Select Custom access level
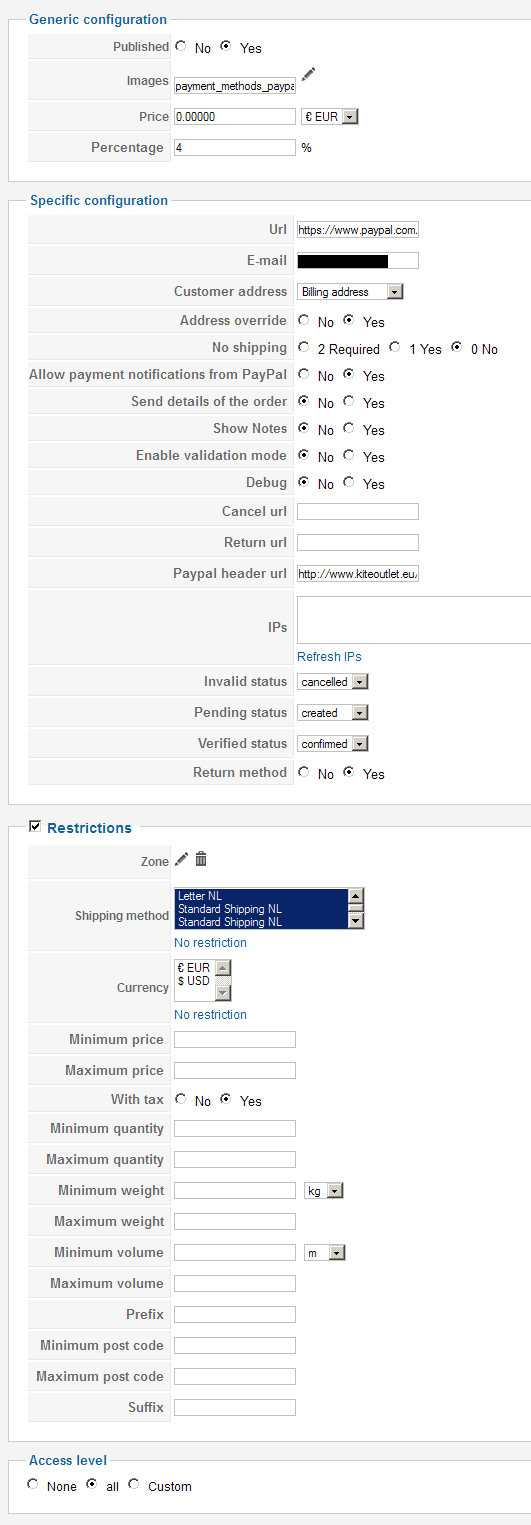 (134, 1485)
